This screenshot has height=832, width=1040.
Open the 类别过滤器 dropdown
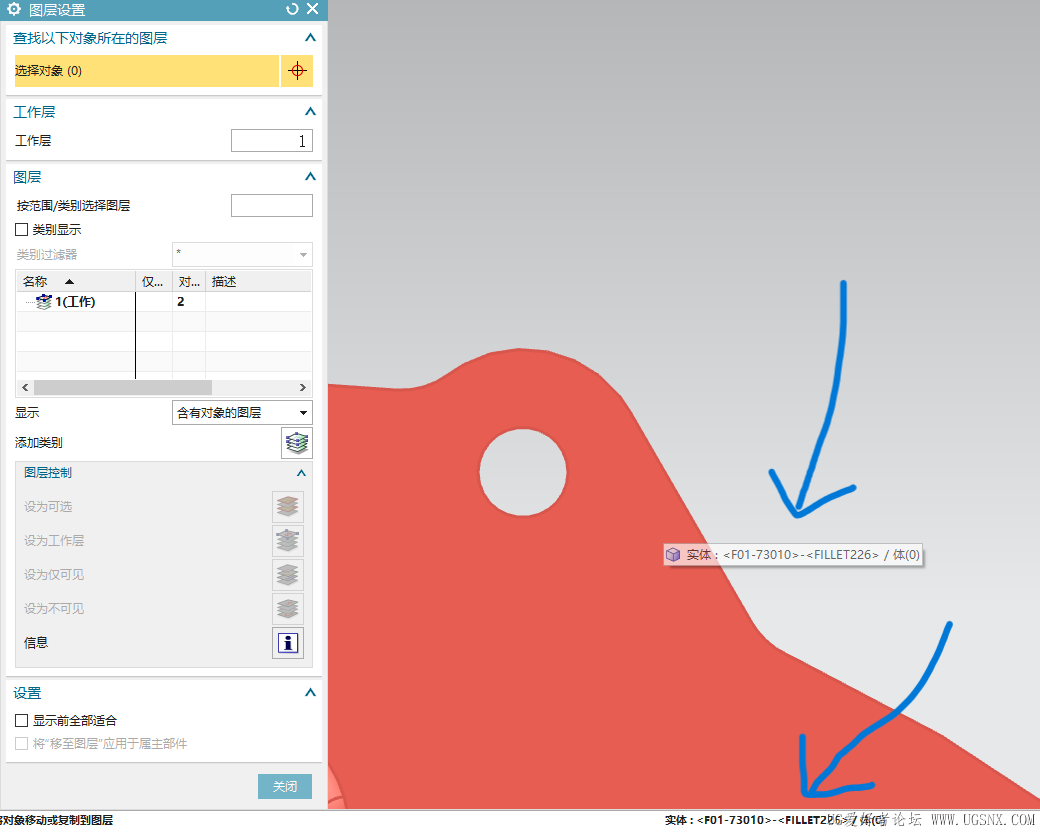pyautogui.click(x=242, y=254)
